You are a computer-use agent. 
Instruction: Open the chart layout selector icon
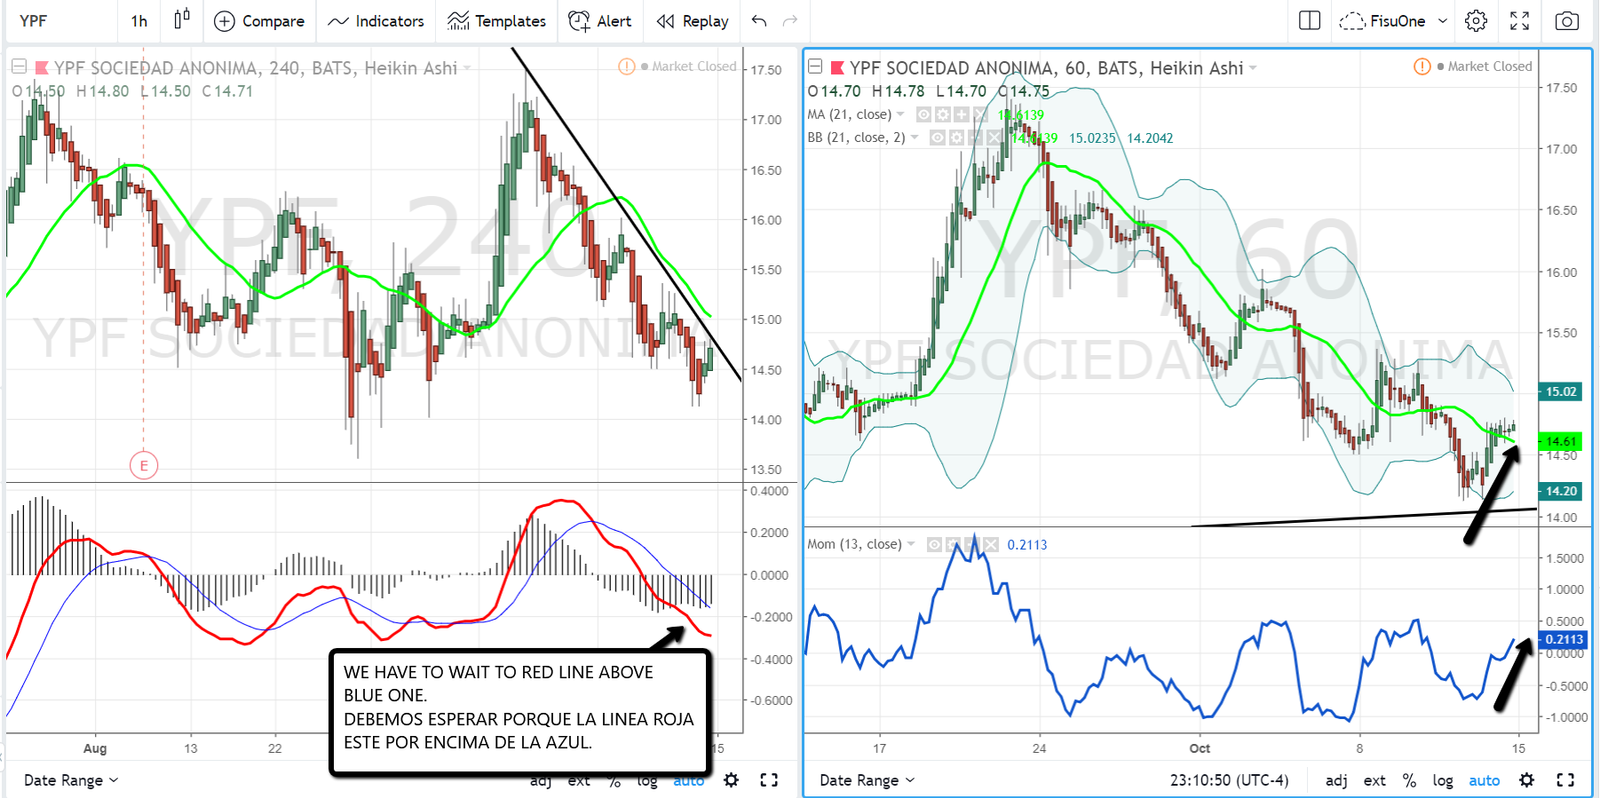1309,21
